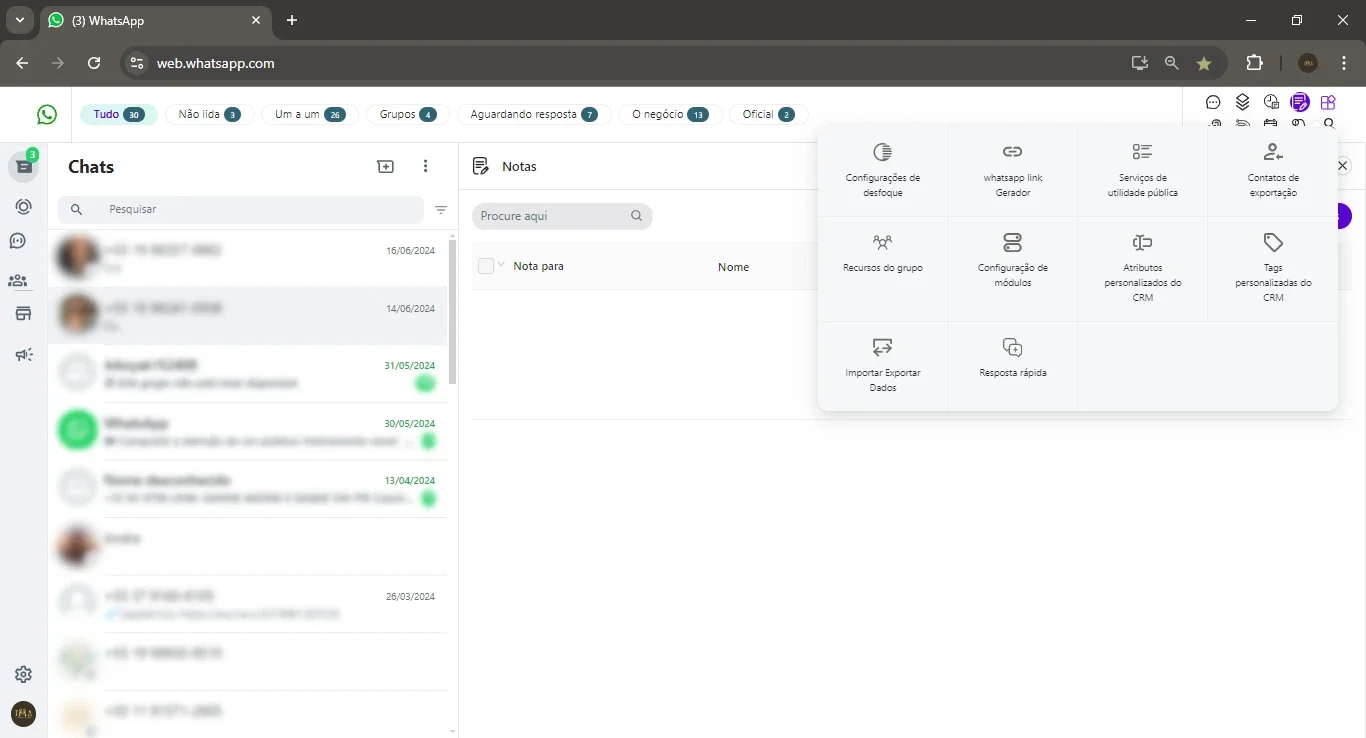This screenshot has height=738, width=1366.
Task: Open Settings gear in left sidebar
Action: point(24,675)
